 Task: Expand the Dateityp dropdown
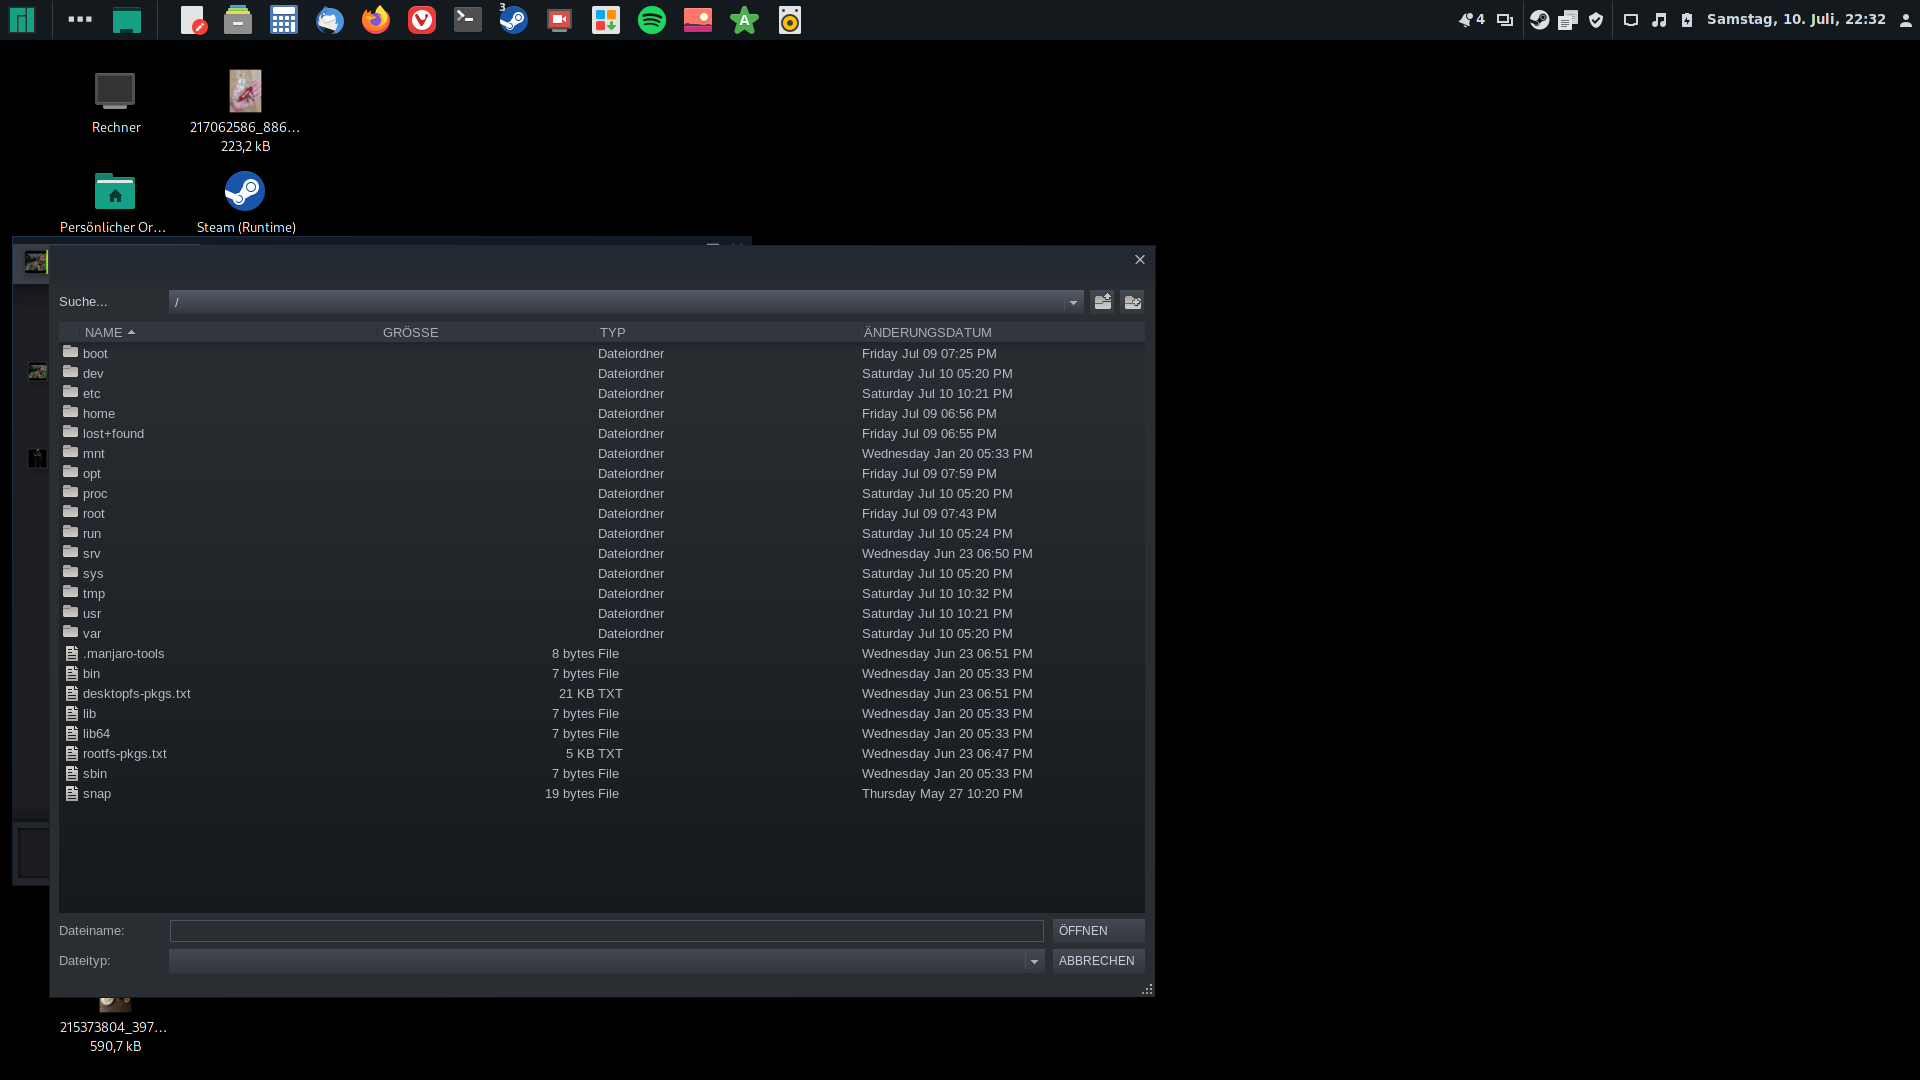click(x=1034, y=961)
